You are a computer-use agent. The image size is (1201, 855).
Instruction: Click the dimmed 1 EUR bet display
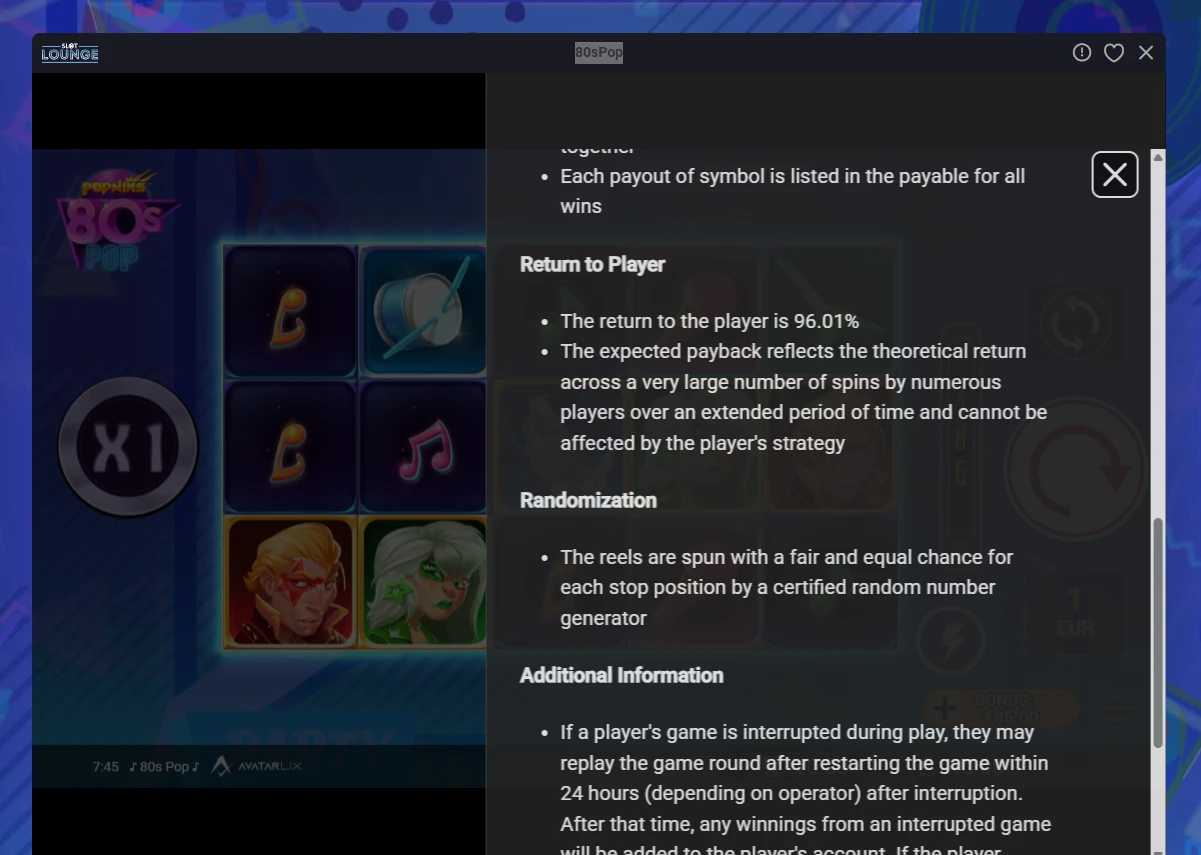[1074, 613]
